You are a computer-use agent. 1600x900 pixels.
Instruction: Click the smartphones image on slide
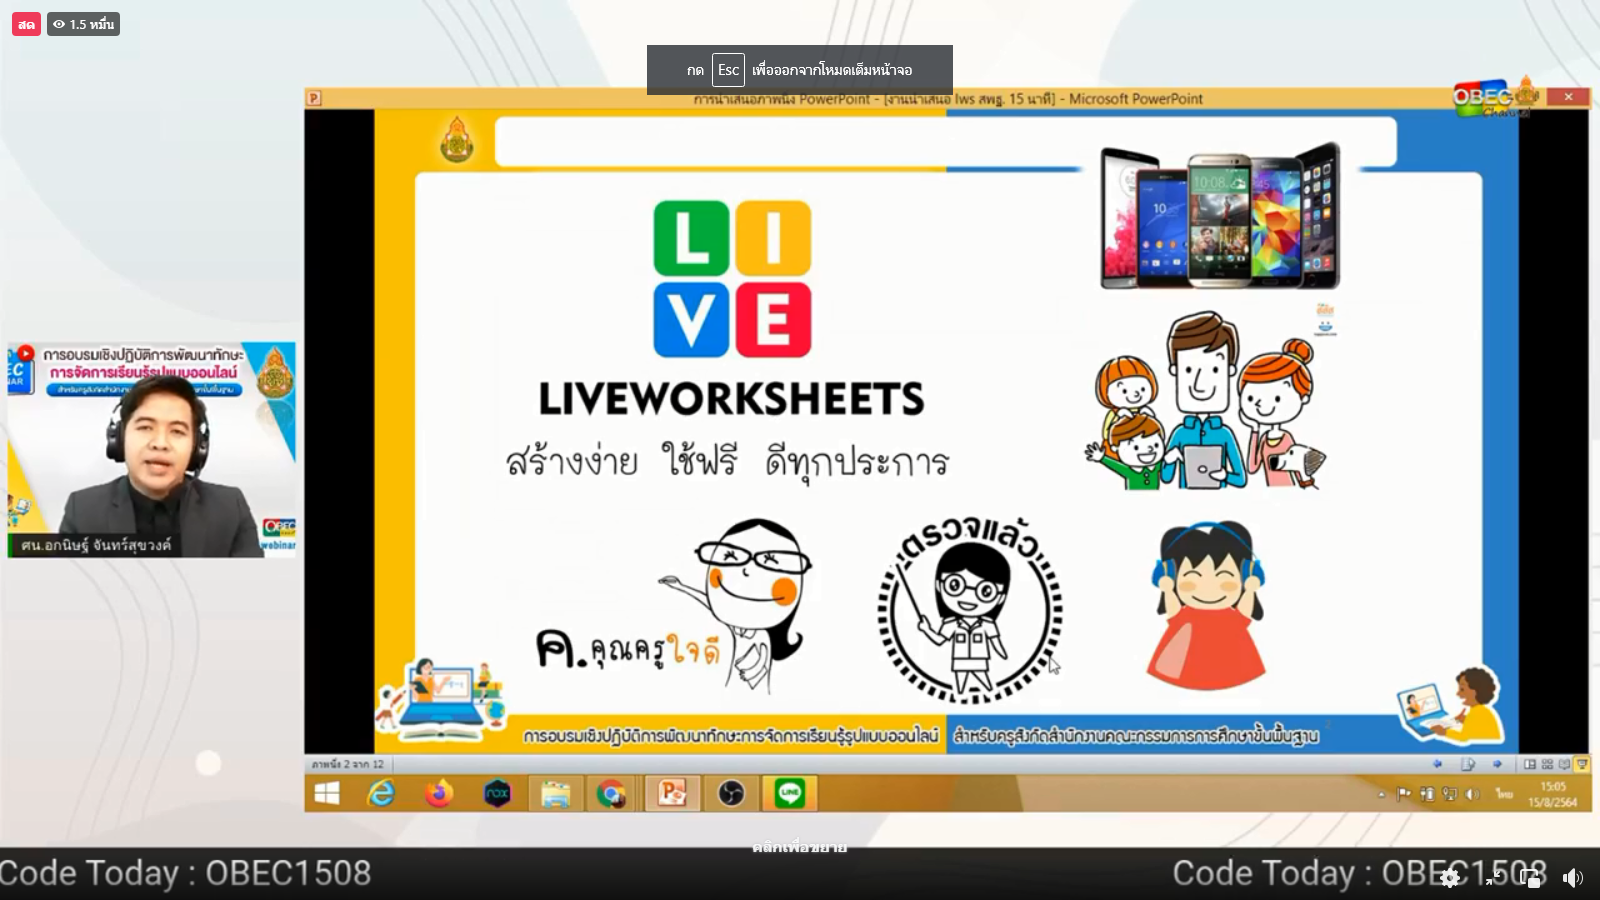tap(1220, 216)
